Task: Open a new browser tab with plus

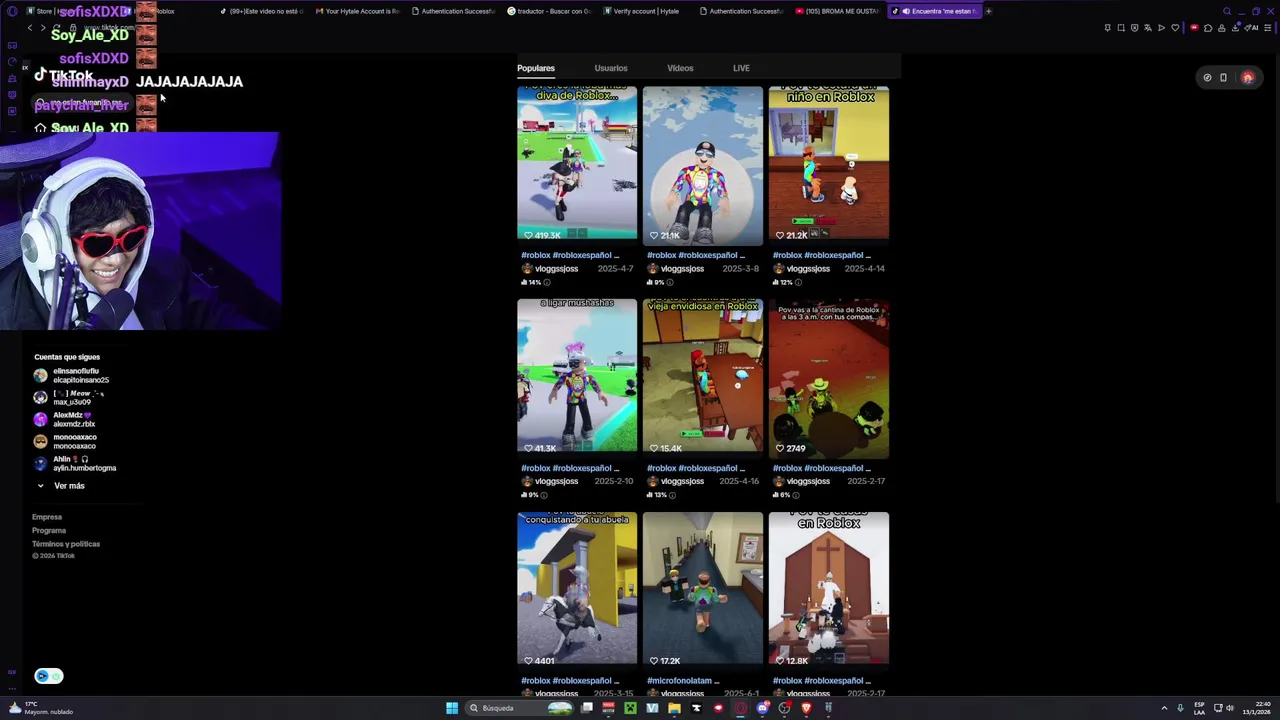Action: click(x=988, y=11)
